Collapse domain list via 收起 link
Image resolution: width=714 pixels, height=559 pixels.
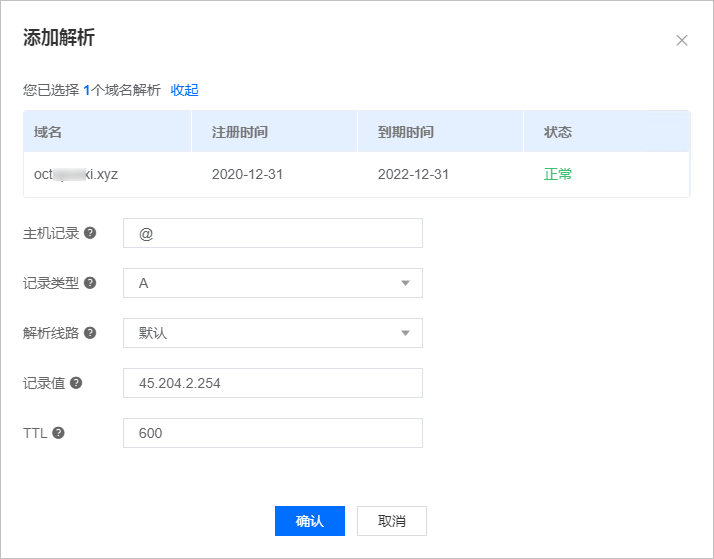click(184, 90)
